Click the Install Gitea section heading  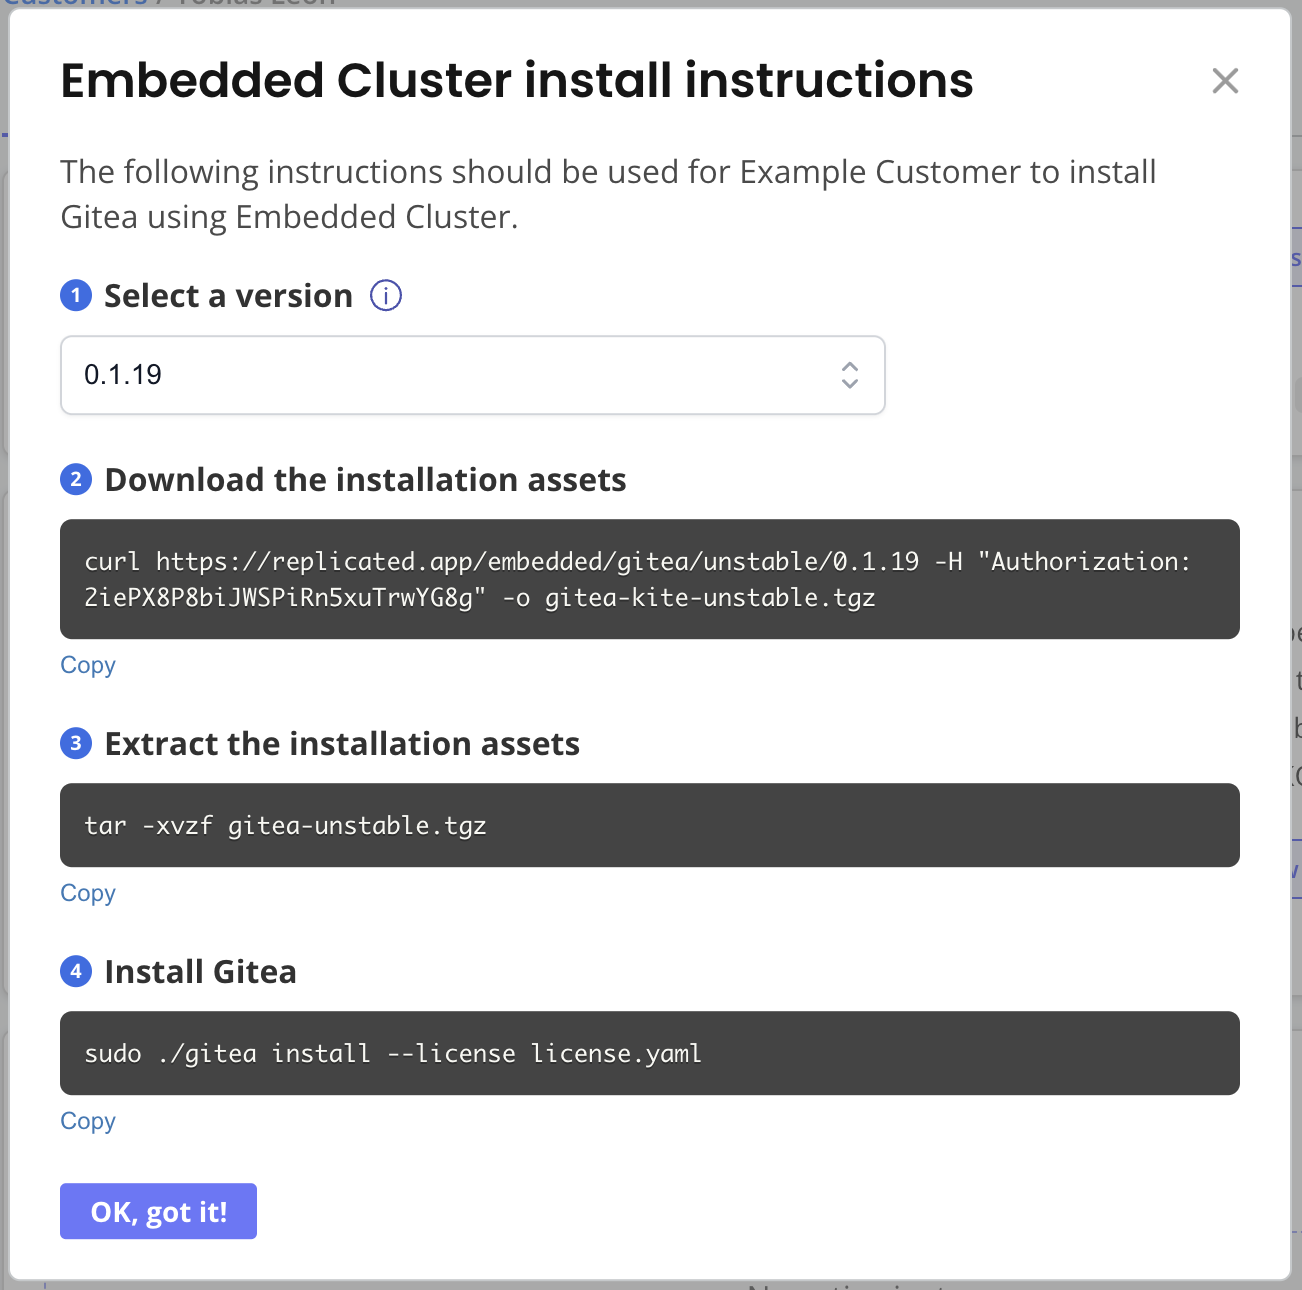pyautogui.click(x=200, y=971)
